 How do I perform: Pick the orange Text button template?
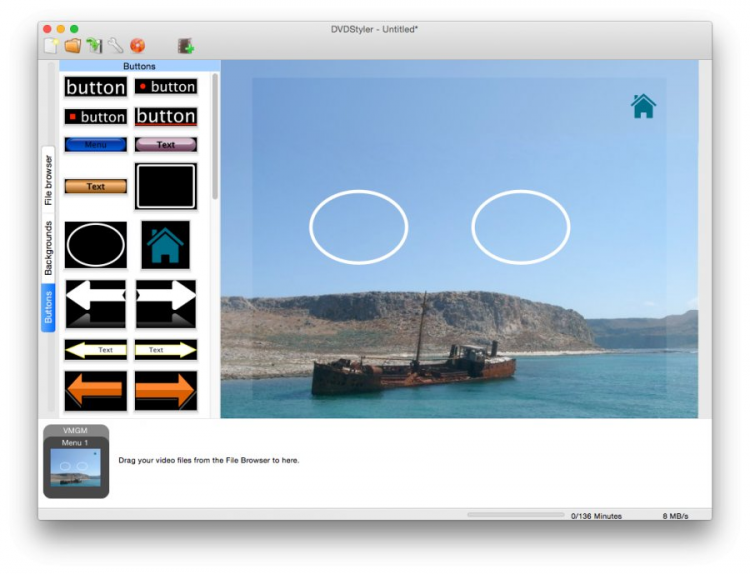96,187
